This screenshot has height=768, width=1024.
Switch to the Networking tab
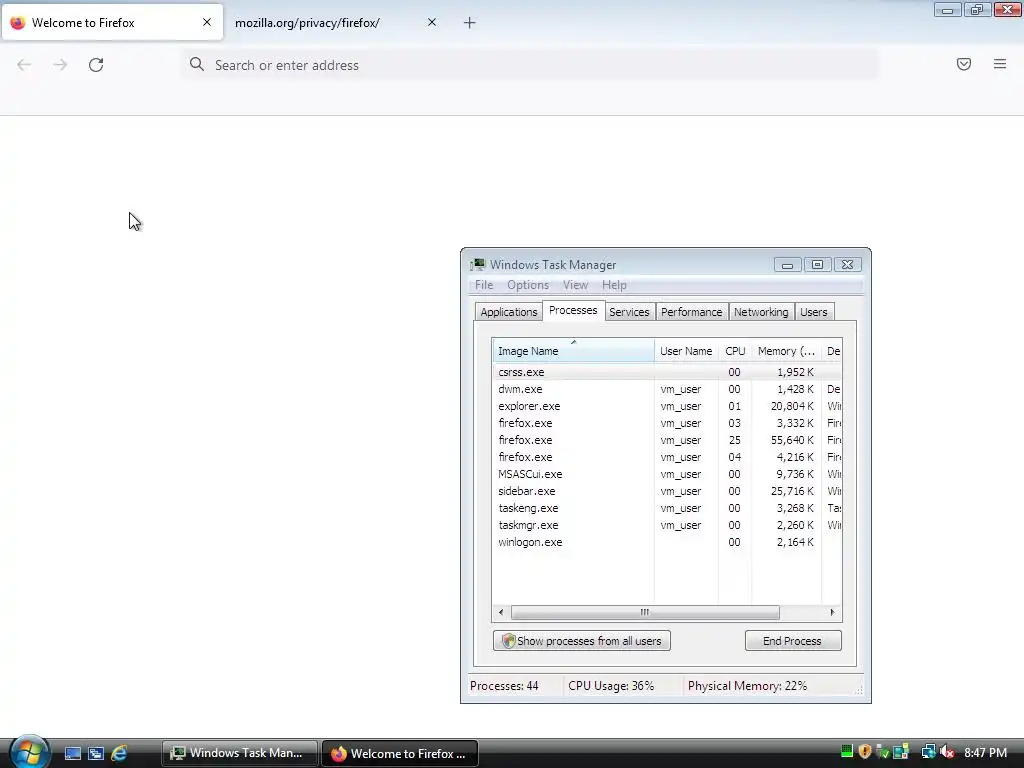coord(761,312)
